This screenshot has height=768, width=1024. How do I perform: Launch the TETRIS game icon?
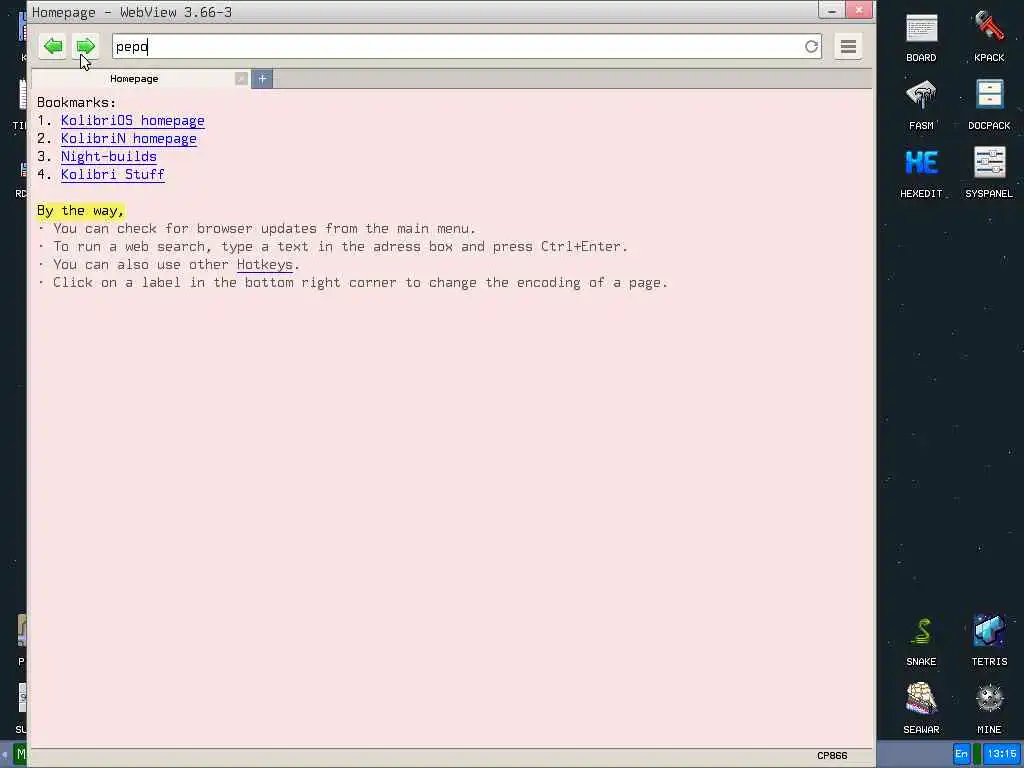(x=989, y=641)
